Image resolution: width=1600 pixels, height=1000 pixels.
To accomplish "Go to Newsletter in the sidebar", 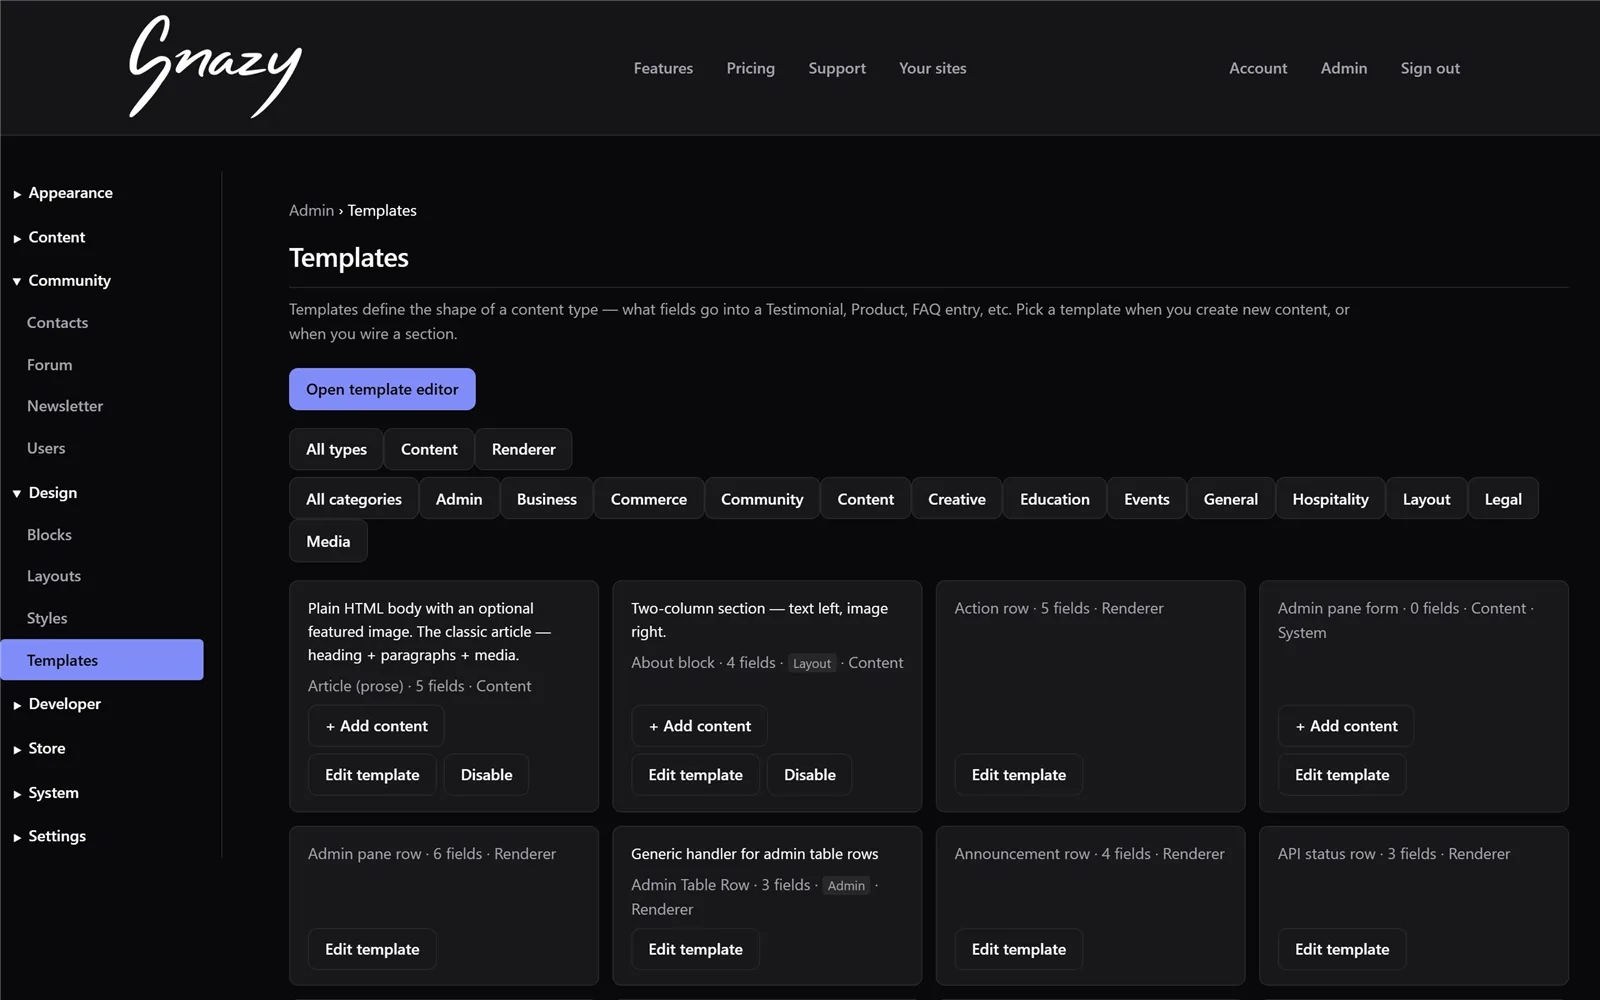I will pos(65,406).
